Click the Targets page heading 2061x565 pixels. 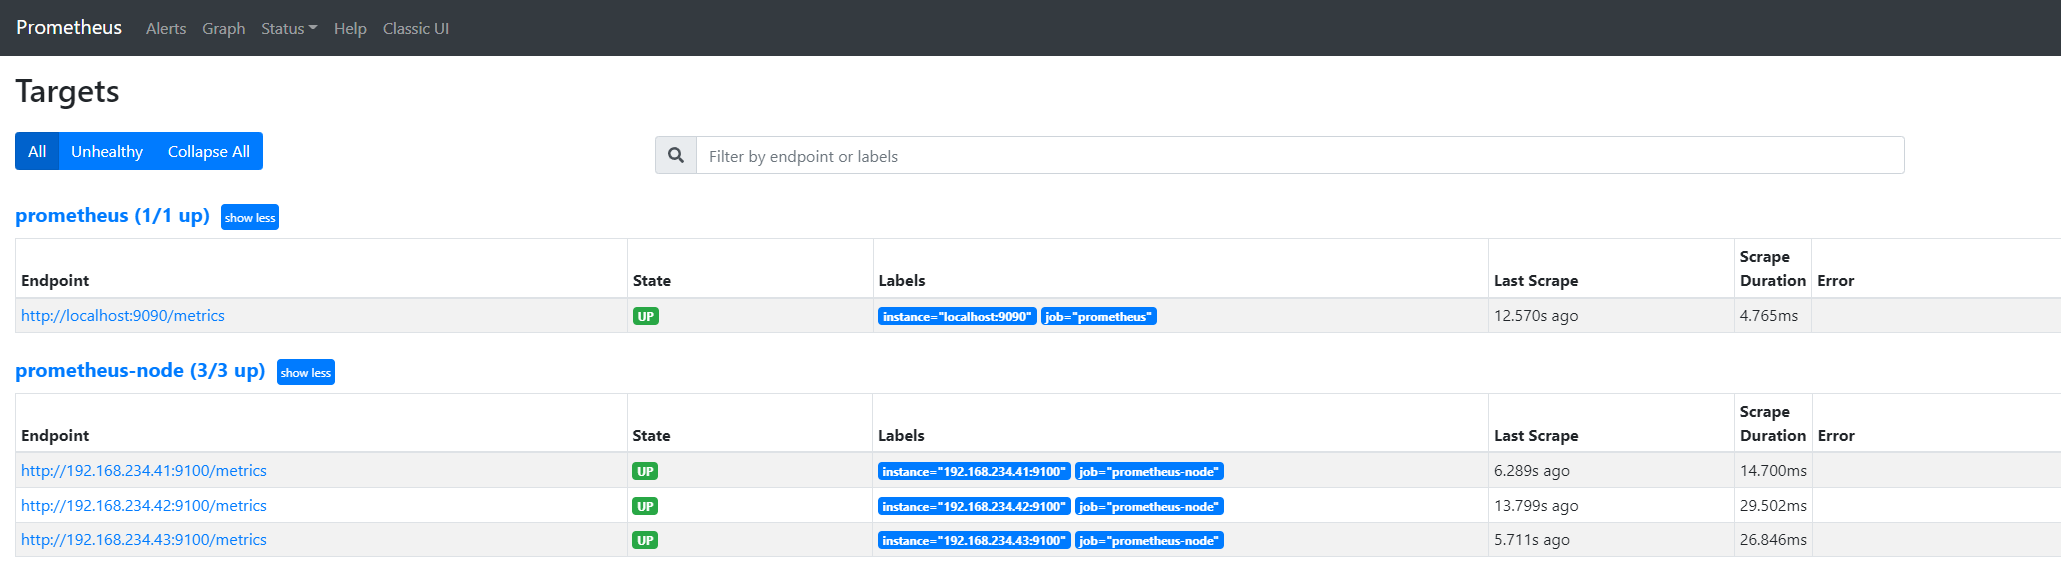click(x=68, y=91)
